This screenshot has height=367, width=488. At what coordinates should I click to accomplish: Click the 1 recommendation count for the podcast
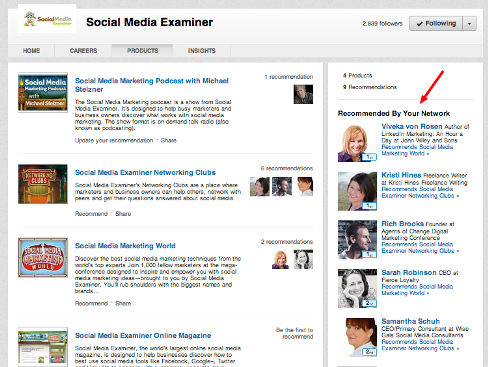(x=289, y=77)
